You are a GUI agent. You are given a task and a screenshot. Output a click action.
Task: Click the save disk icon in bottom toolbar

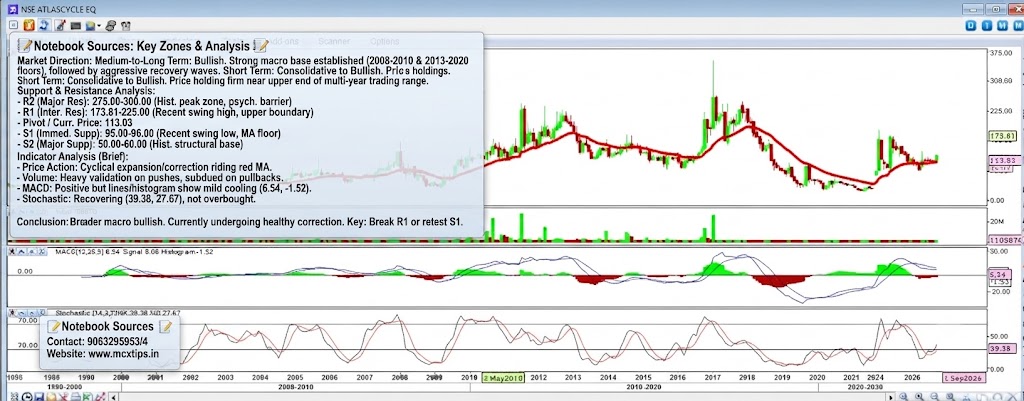point(39,397)
